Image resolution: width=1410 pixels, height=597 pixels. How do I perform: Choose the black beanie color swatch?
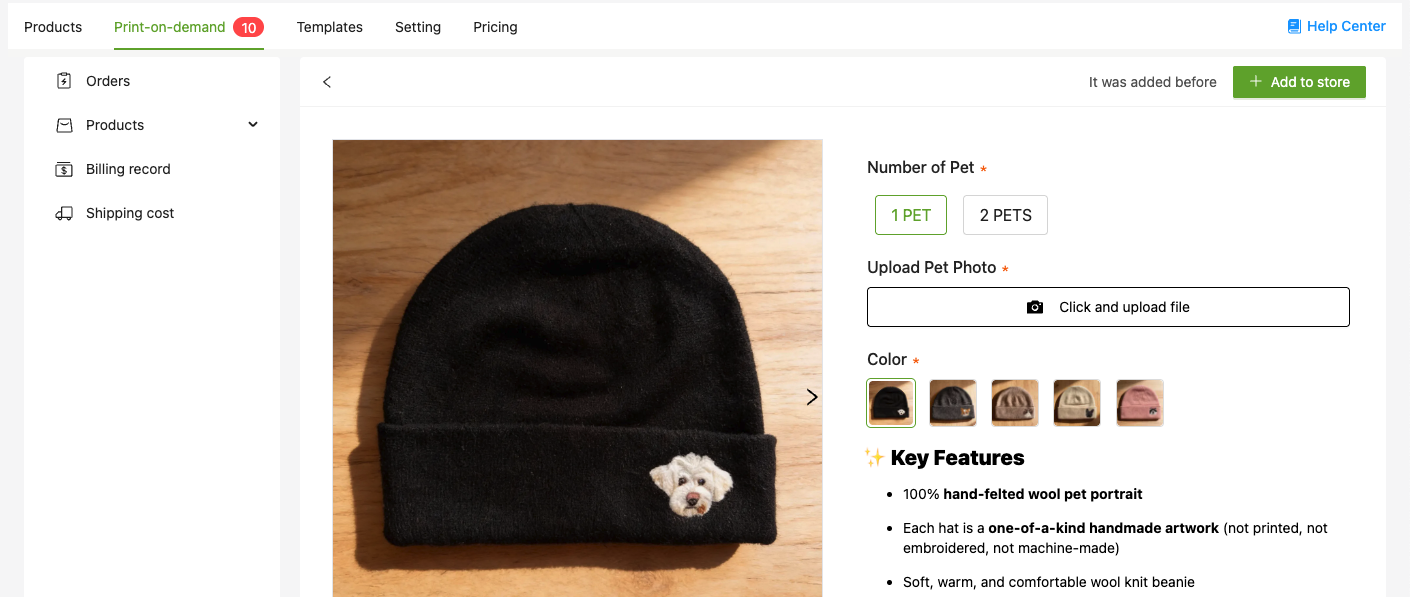tap(891, 403)
